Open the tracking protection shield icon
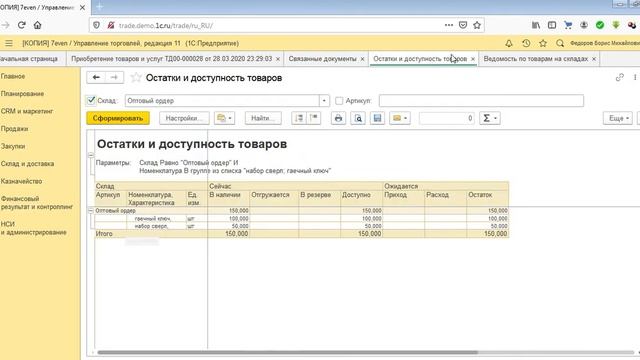 [96, 25]
